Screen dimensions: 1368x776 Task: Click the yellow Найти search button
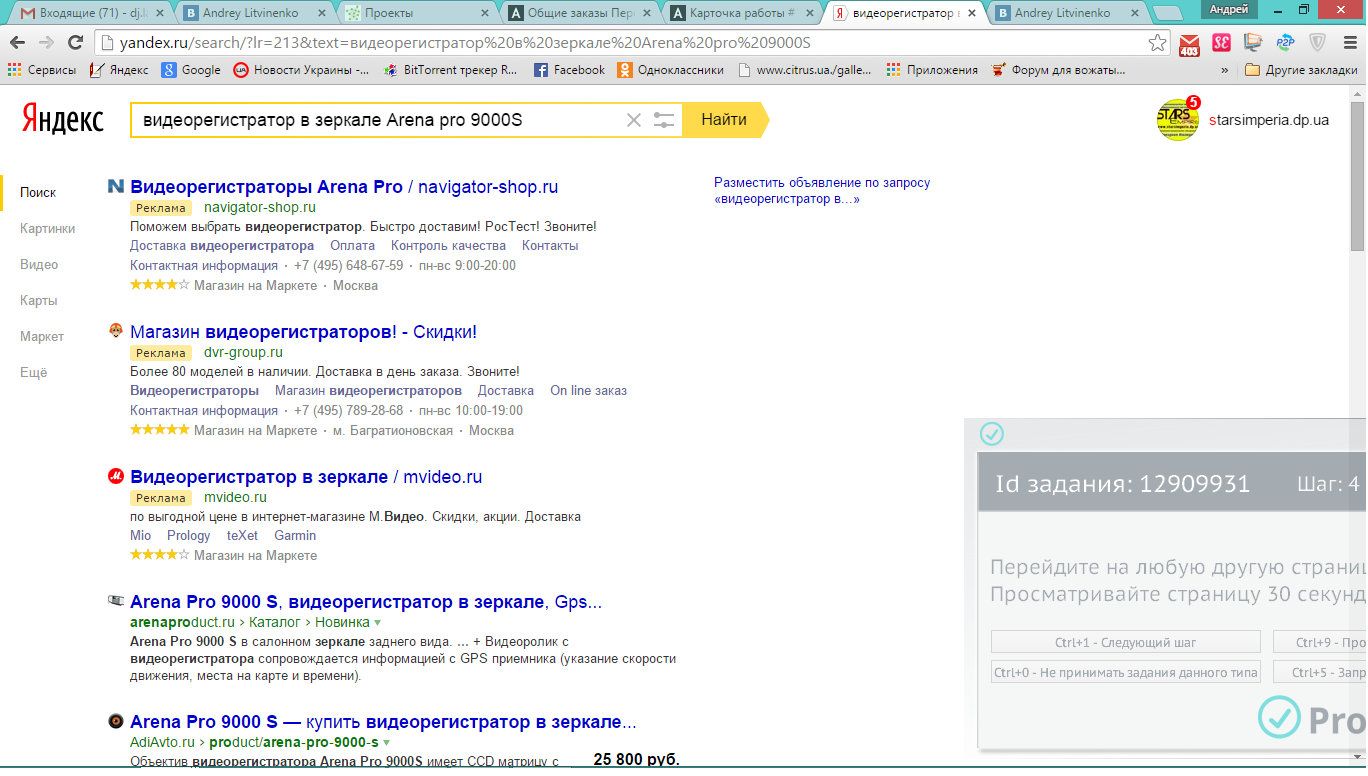point(725,120)
